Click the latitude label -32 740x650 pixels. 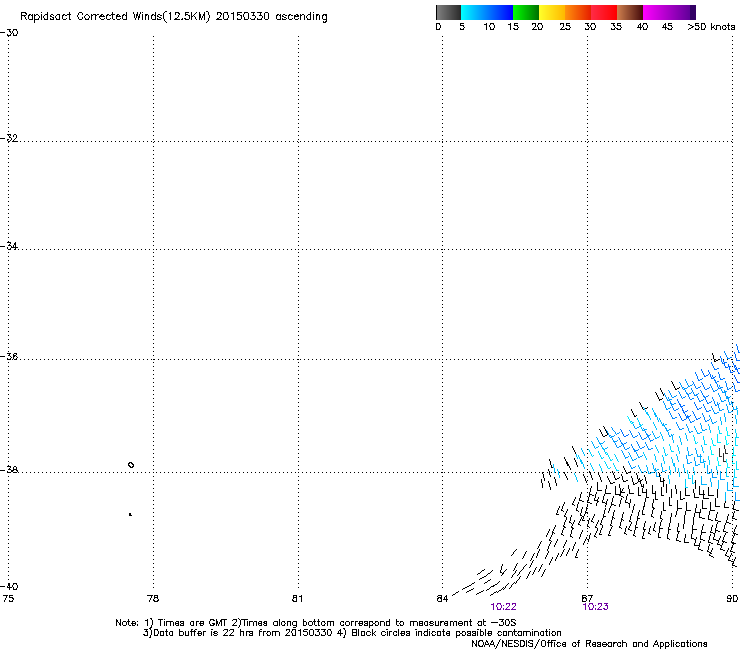pos(9,138)
